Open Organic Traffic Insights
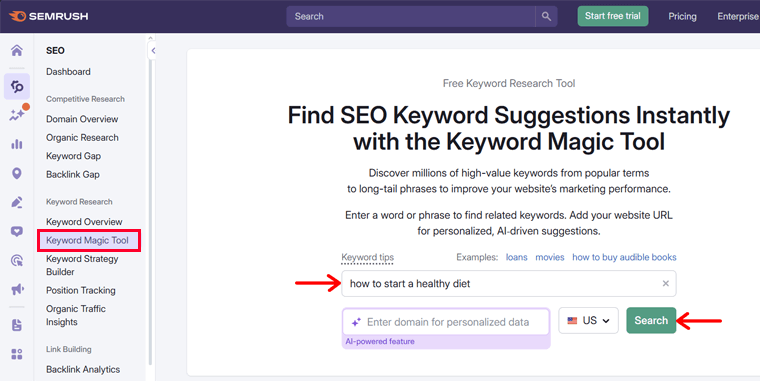This screenshot has width=760, height=381. [76, 316]
